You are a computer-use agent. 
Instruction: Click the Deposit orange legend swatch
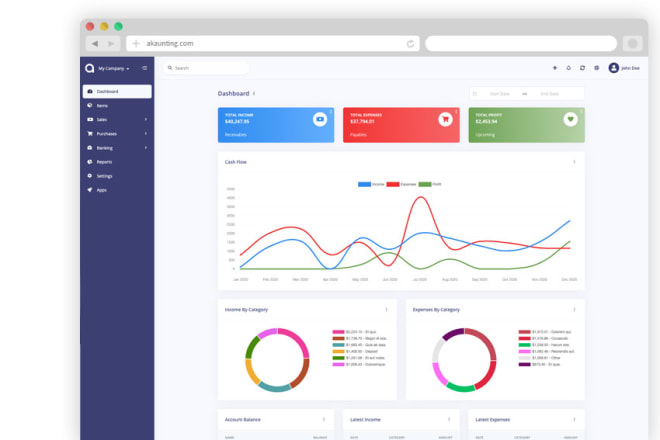pyautogui.click(x=338, y=351)
